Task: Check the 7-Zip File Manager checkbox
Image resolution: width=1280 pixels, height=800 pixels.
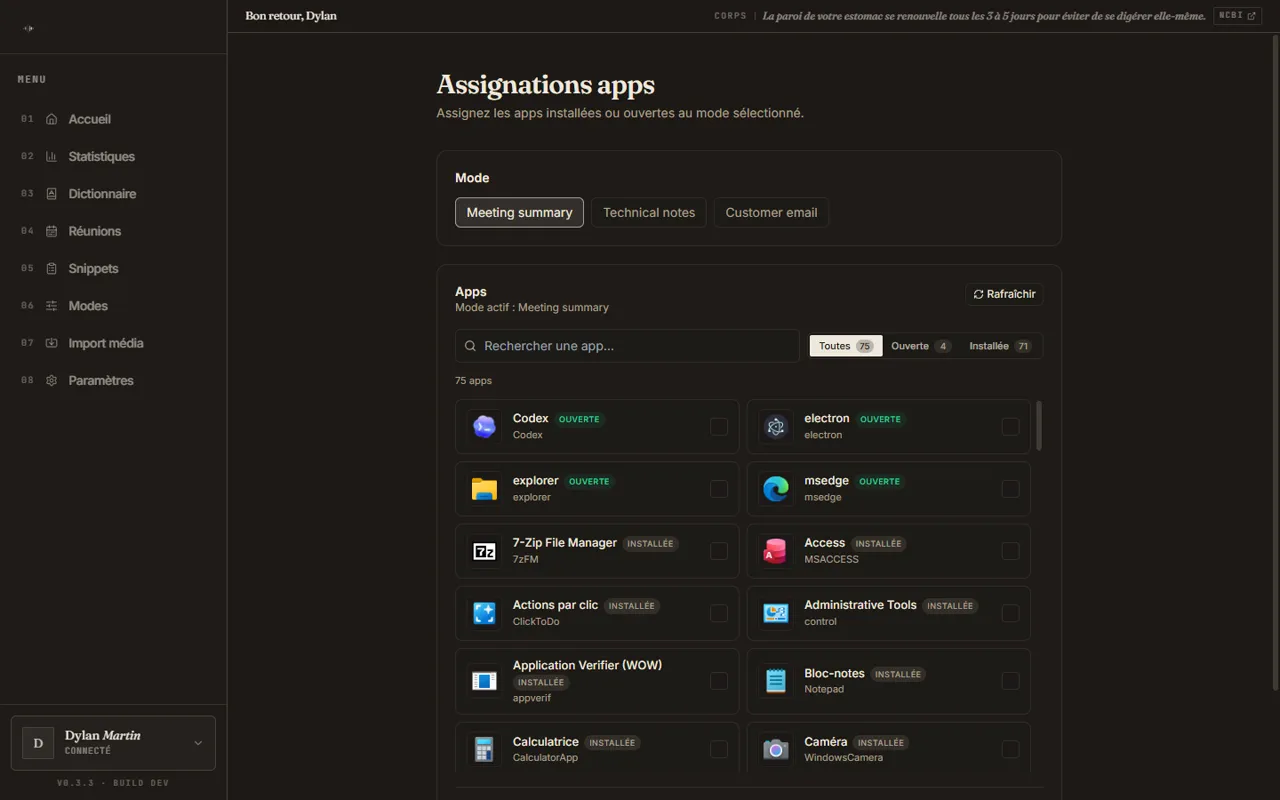Action: pyautogui.click(x=719, y=551)
